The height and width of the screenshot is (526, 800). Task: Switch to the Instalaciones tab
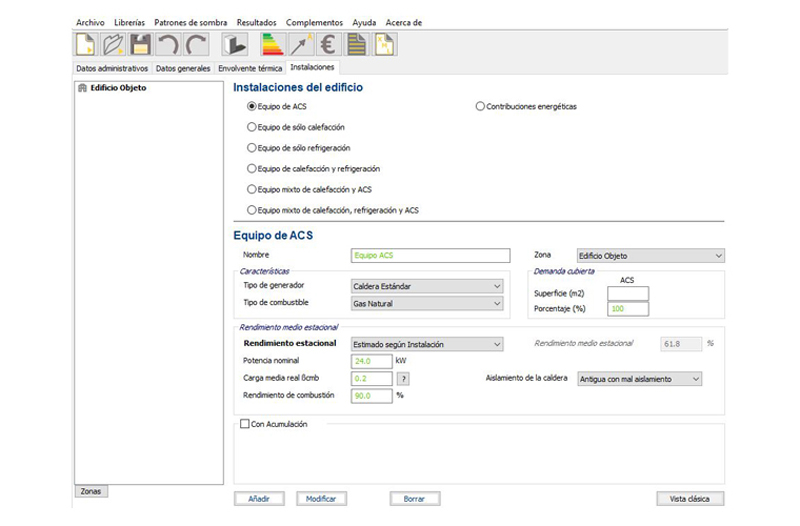[x=312, y=67]
